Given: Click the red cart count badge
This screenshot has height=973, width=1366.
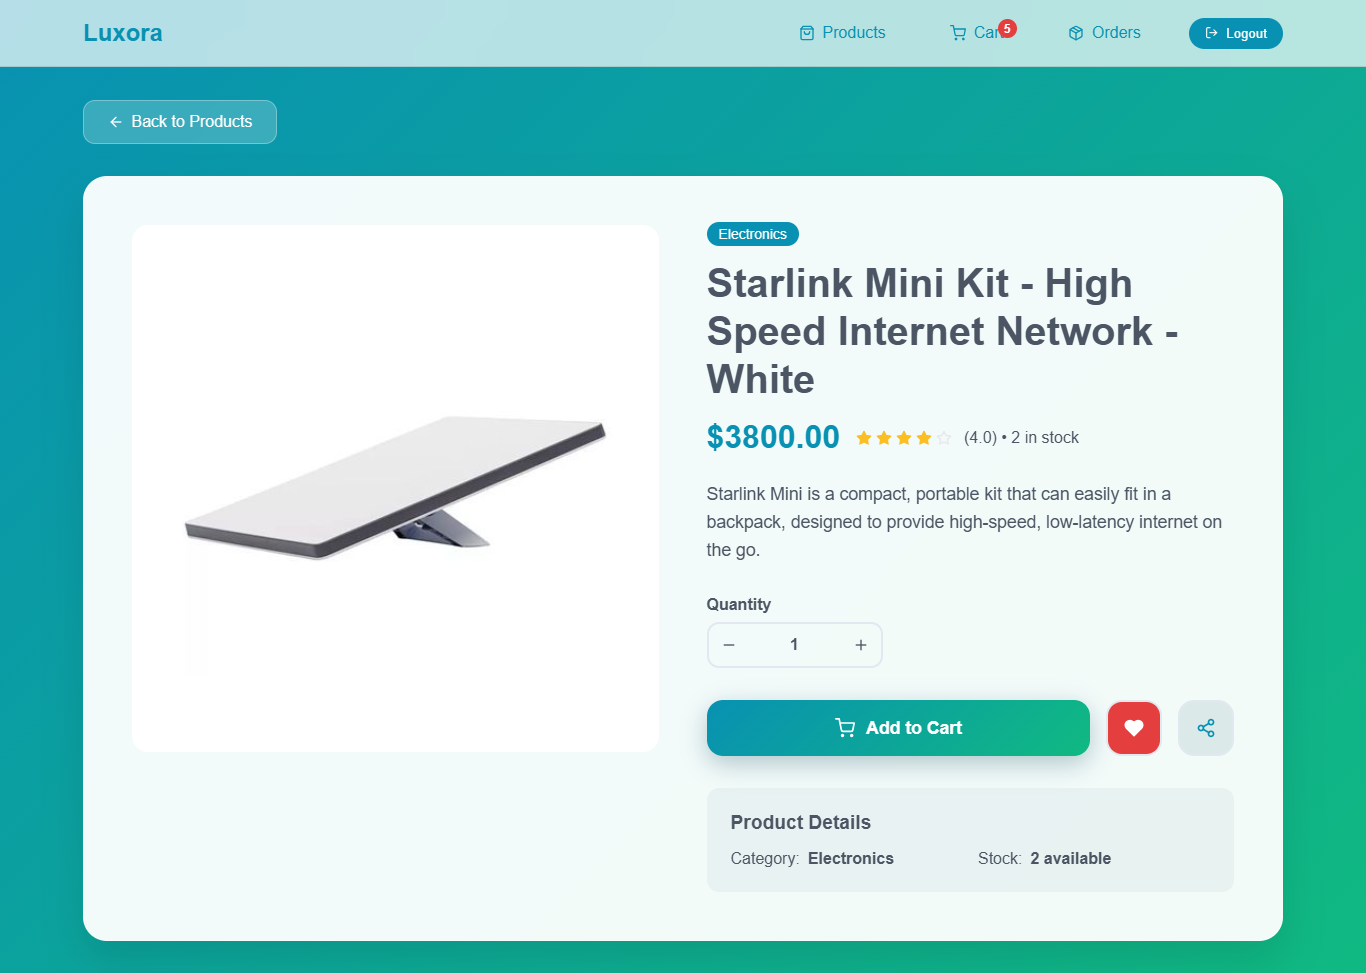Looking at the screenshot, I should [1007, 28].
